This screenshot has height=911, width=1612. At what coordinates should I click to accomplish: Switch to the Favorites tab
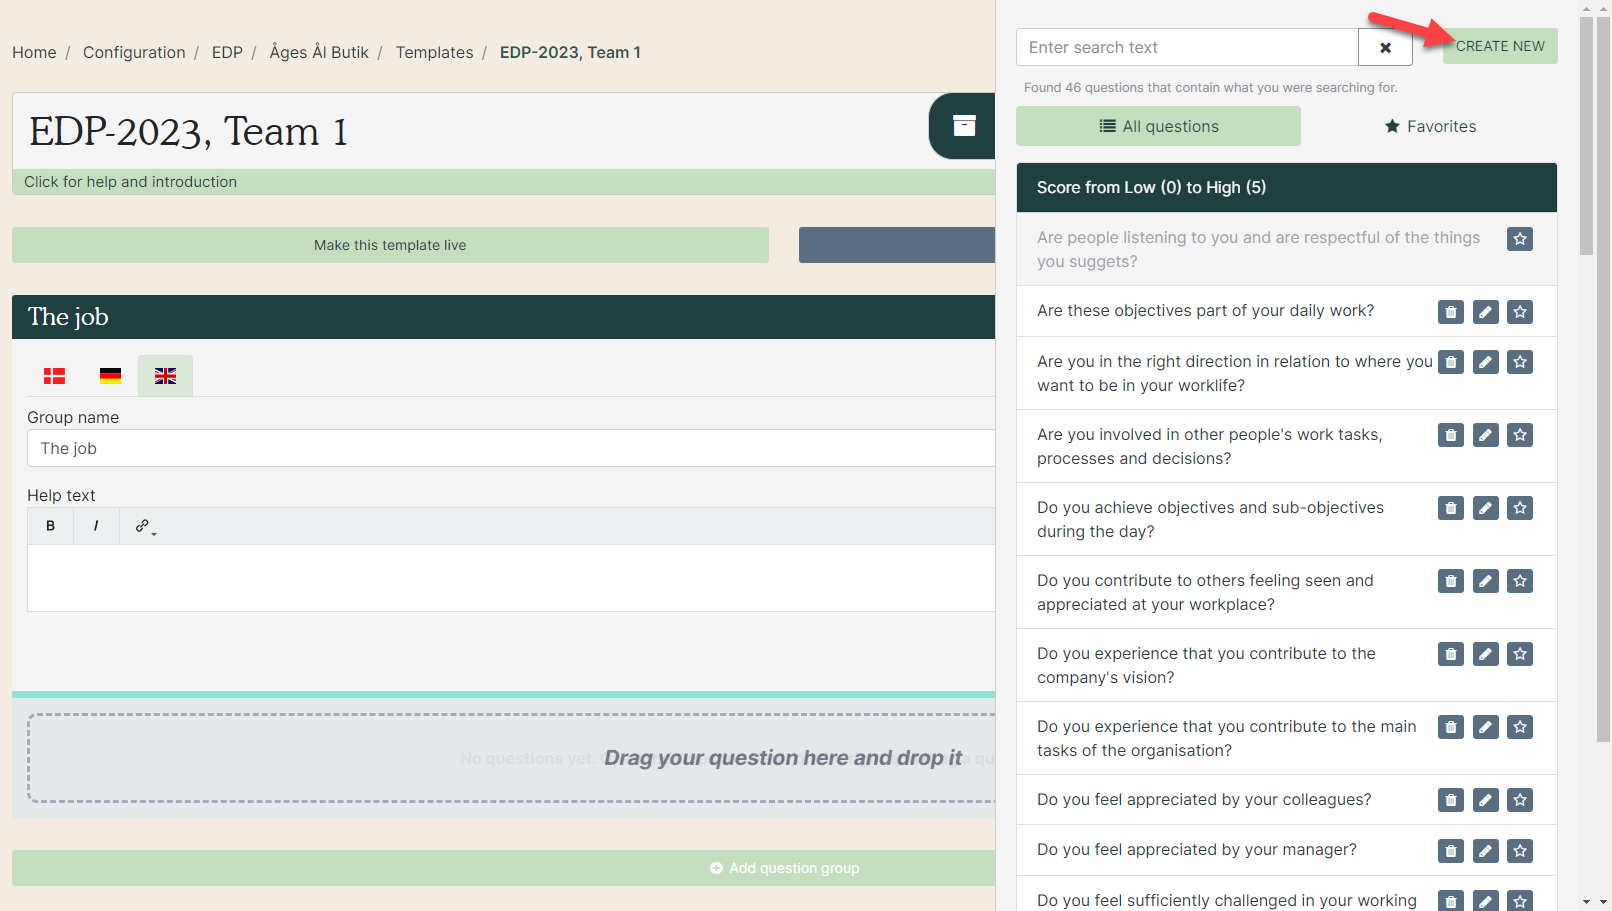[1430, 126]
